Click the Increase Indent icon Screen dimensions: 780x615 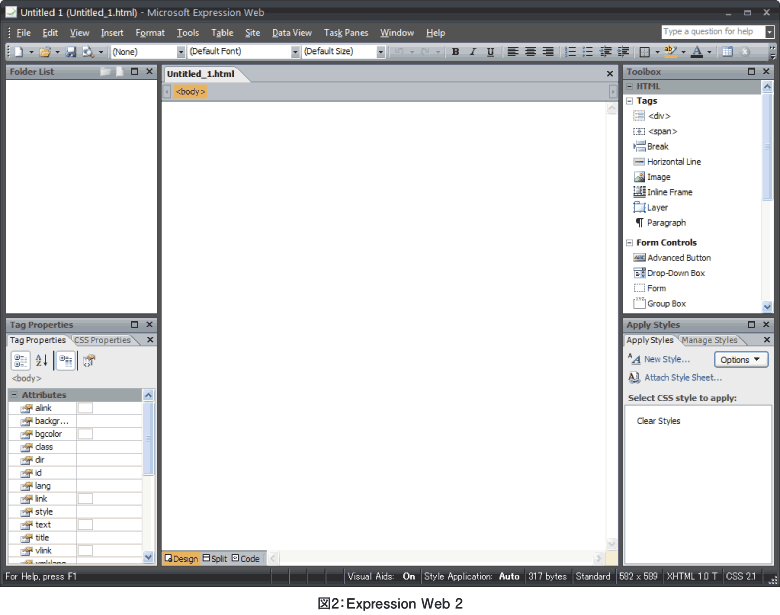point(623,51)
